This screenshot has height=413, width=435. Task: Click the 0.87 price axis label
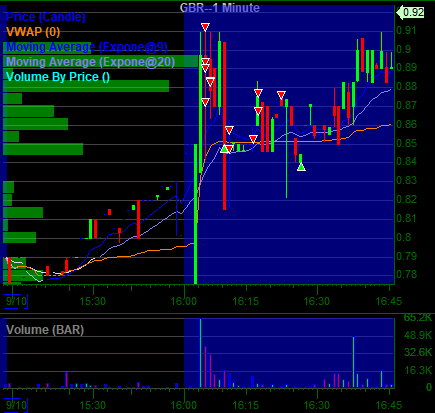click(406, 105)
